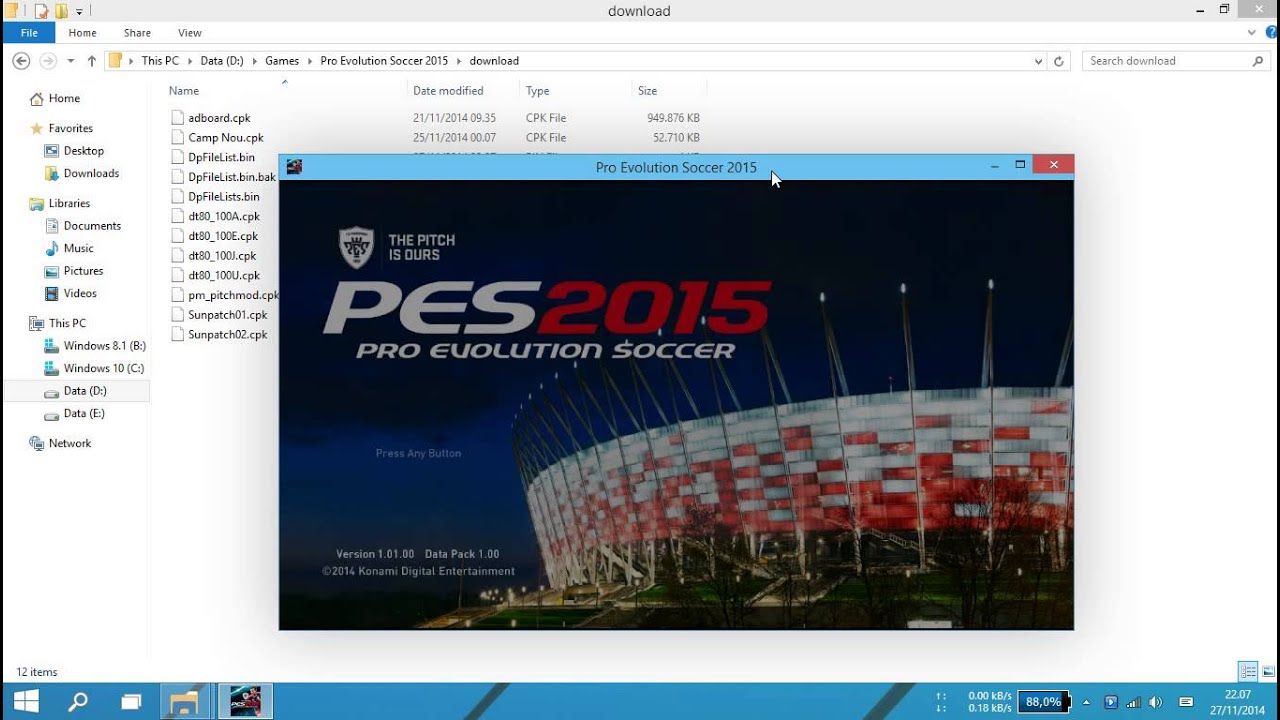
Task: Select the dt80_100E.cpk file
Action: (x=223, y=236)
